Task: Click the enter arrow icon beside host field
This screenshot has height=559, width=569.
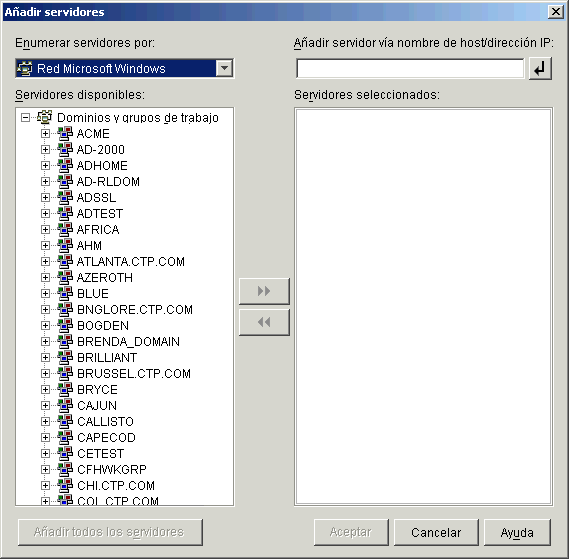Action: coord(540,69)
